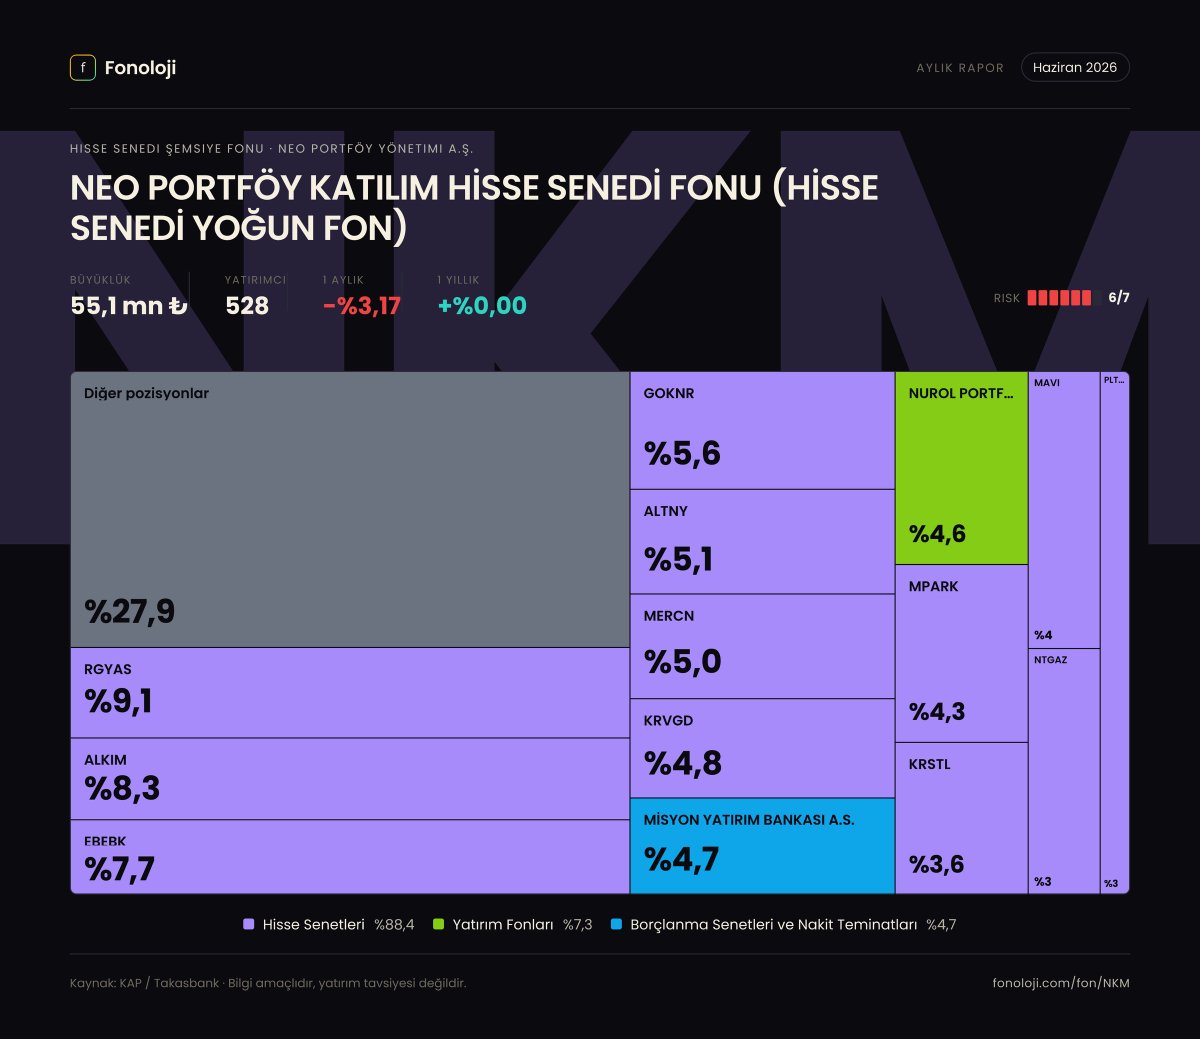Click the Yatırım Fonları legend label
The height and width of the screenshot is (1039, 1200).
click(x=502, y=925)
